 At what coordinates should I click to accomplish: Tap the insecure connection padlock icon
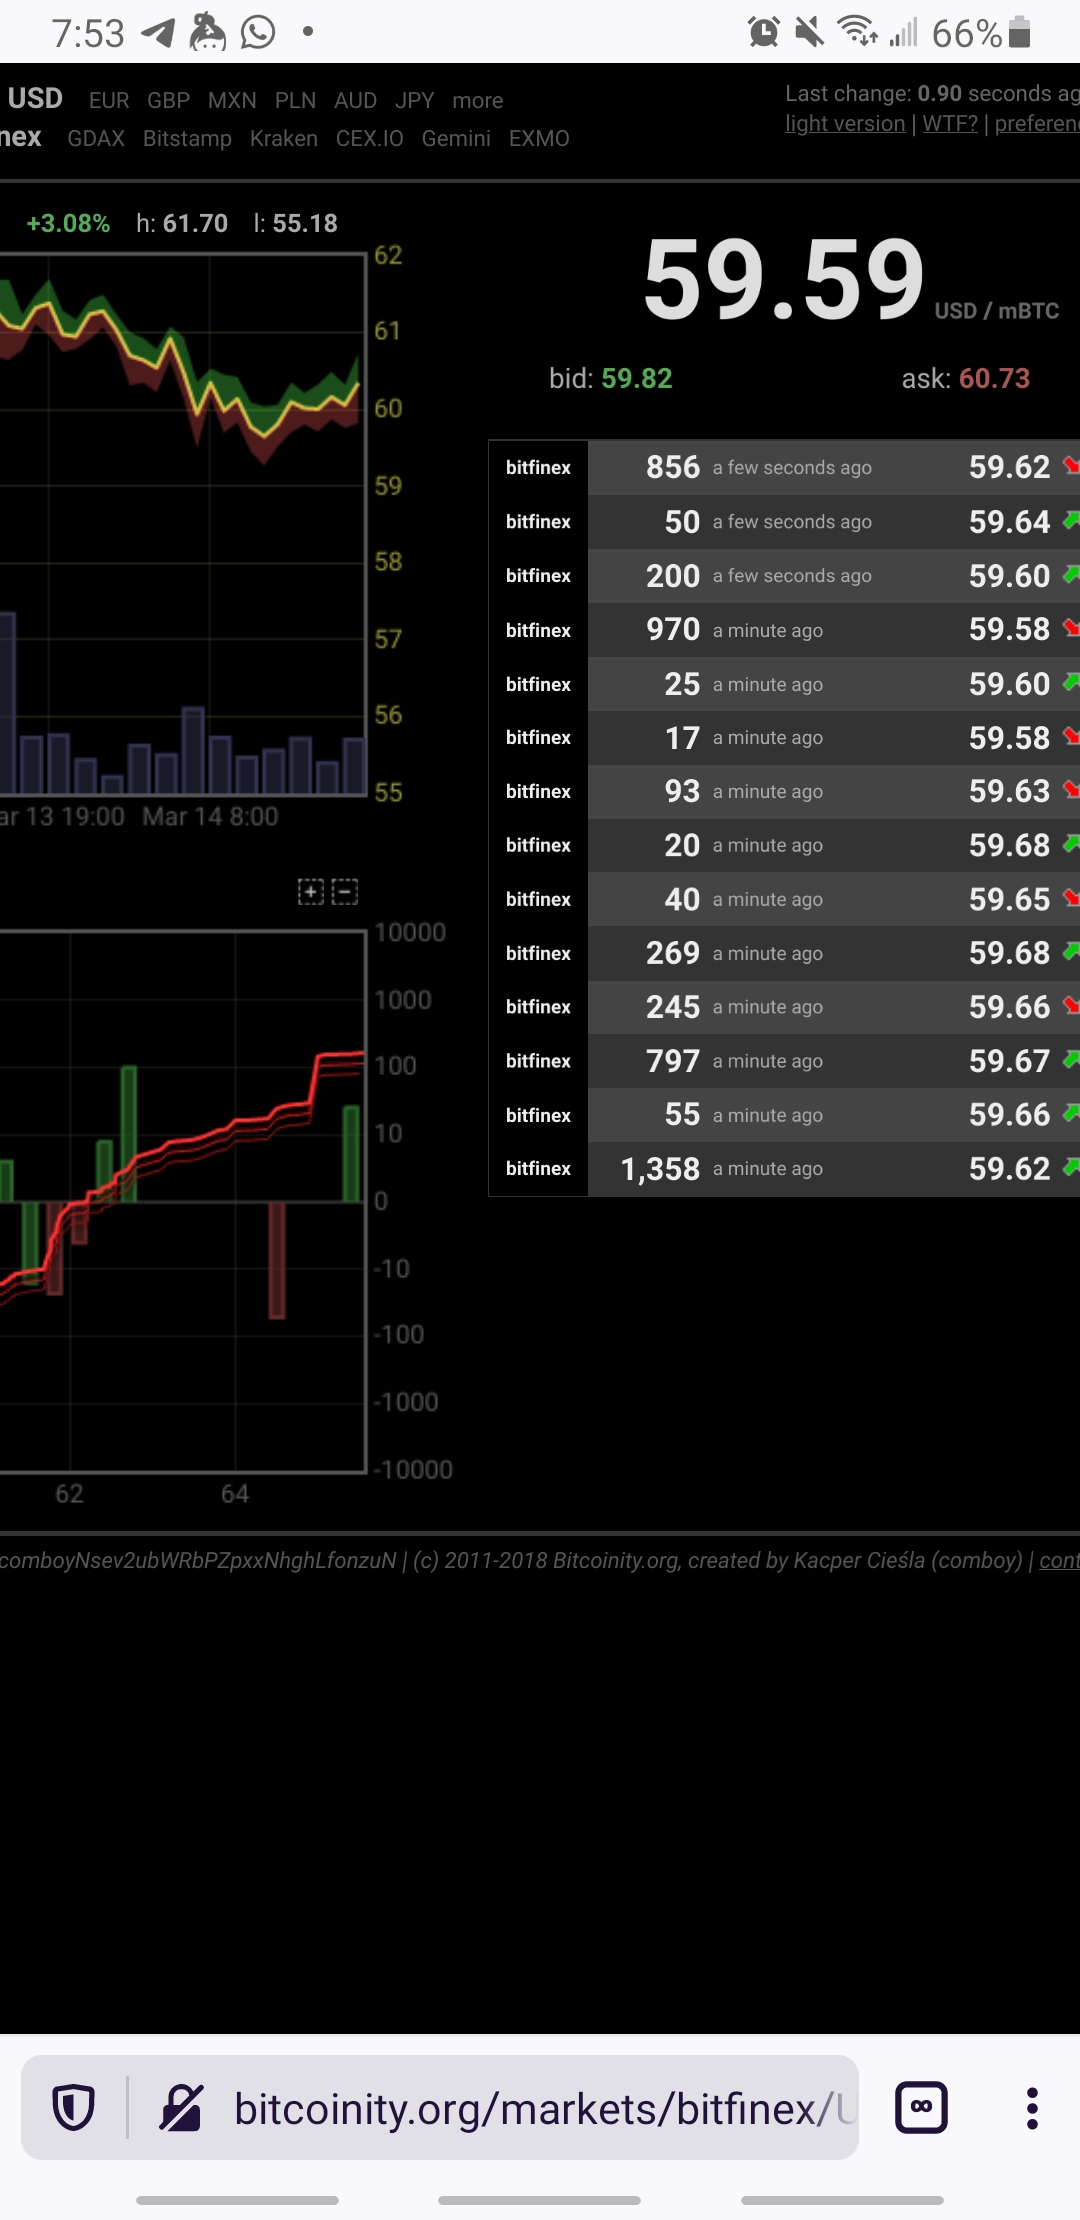(183, 2108)
